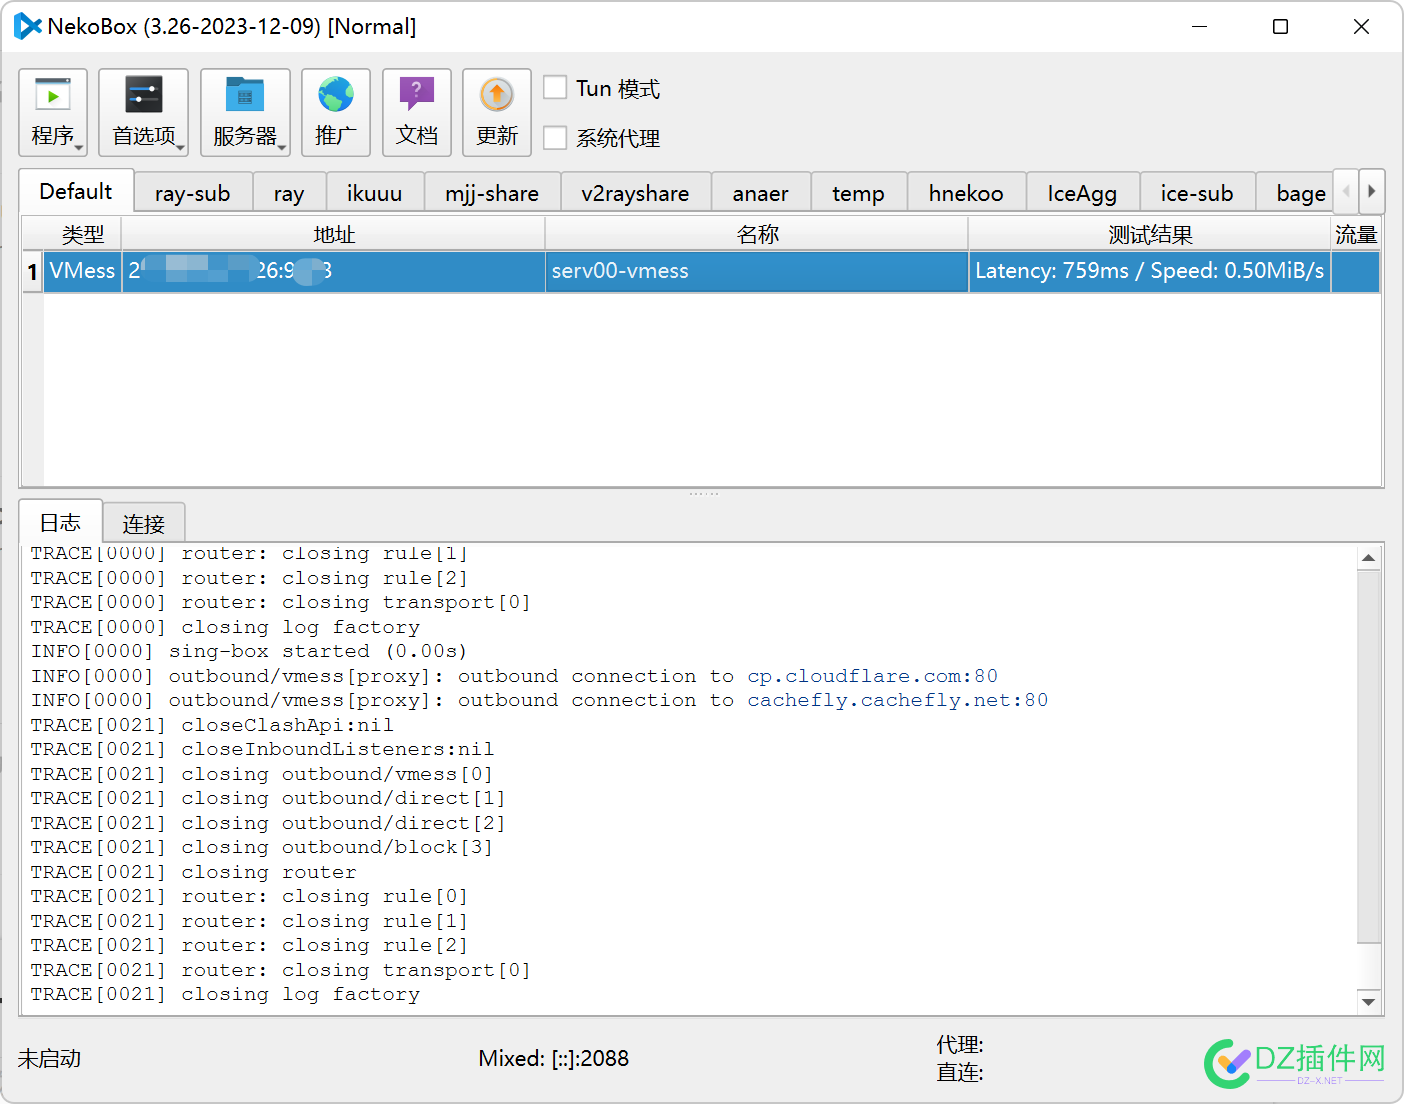Viewport: 1404px width, 1104px height.
Task: Click the log vertical scrollbar thumb
Action: coord(1369,757)
